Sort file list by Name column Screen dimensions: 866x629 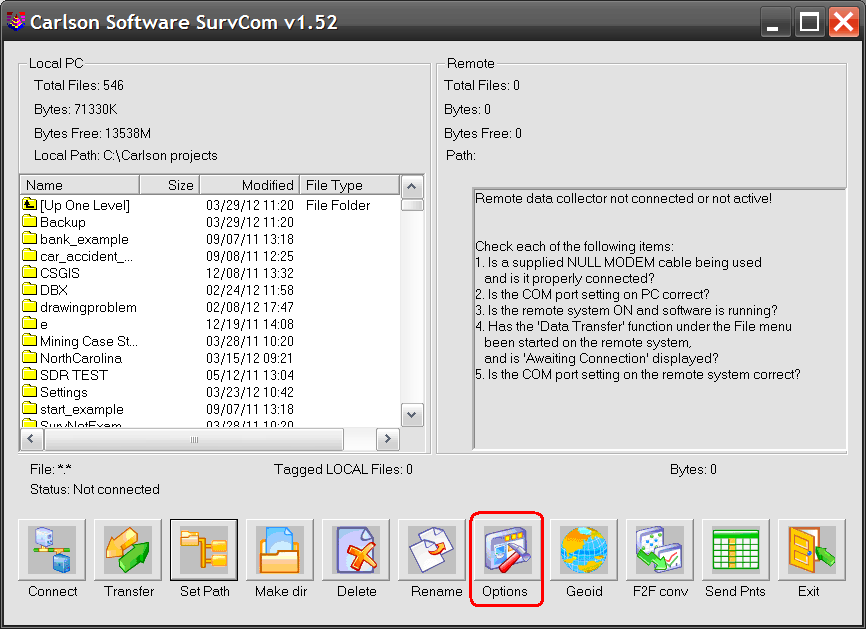(80, 185)
